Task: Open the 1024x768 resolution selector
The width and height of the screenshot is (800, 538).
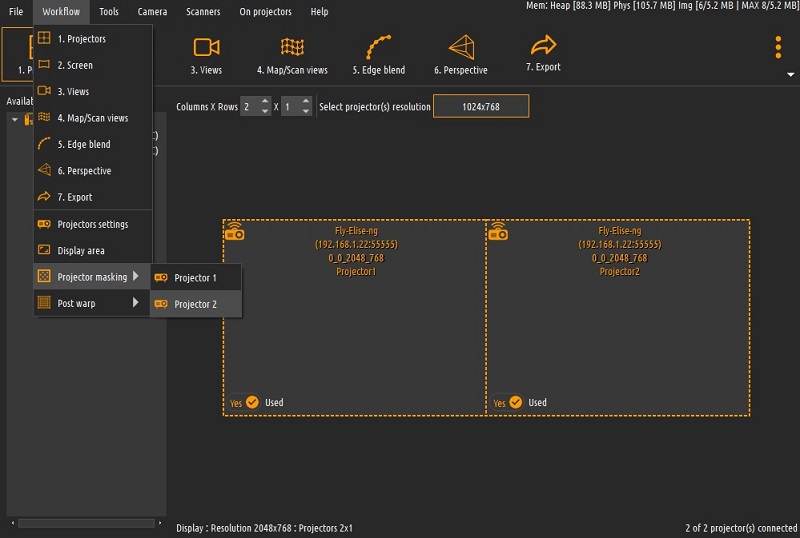Action: point(481,106)
